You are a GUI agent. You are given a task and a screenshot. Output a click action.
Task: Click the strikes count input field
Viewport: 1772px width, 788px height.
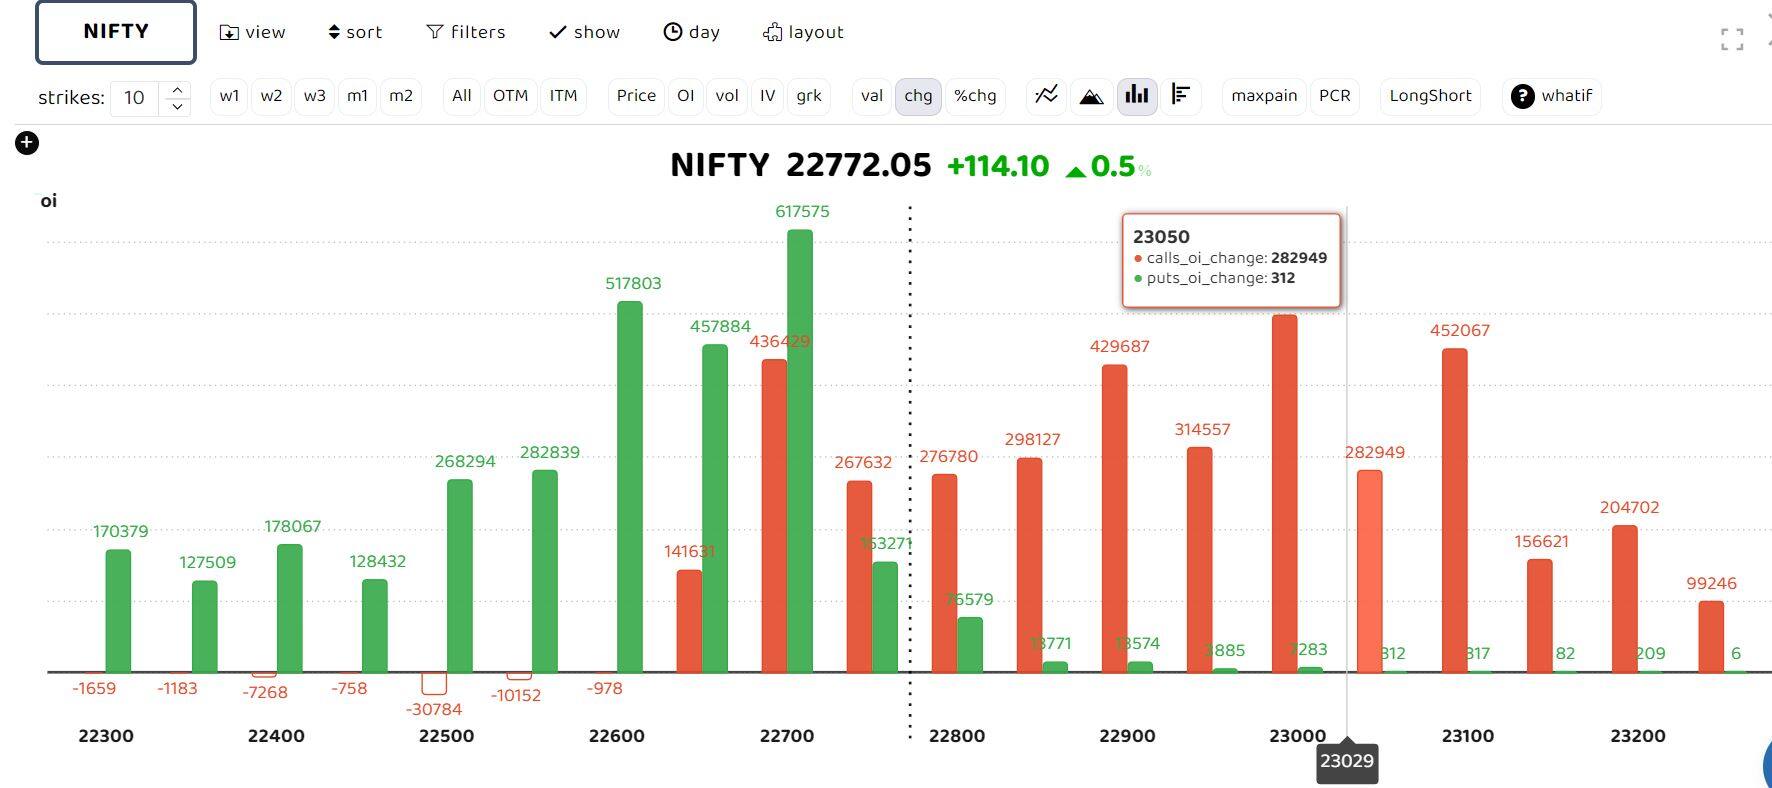134,97
